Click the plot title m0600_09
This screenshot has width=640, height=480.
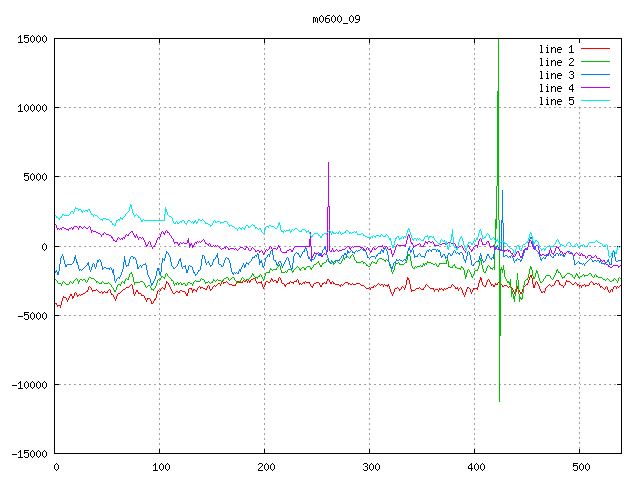(x=336, y=19)
